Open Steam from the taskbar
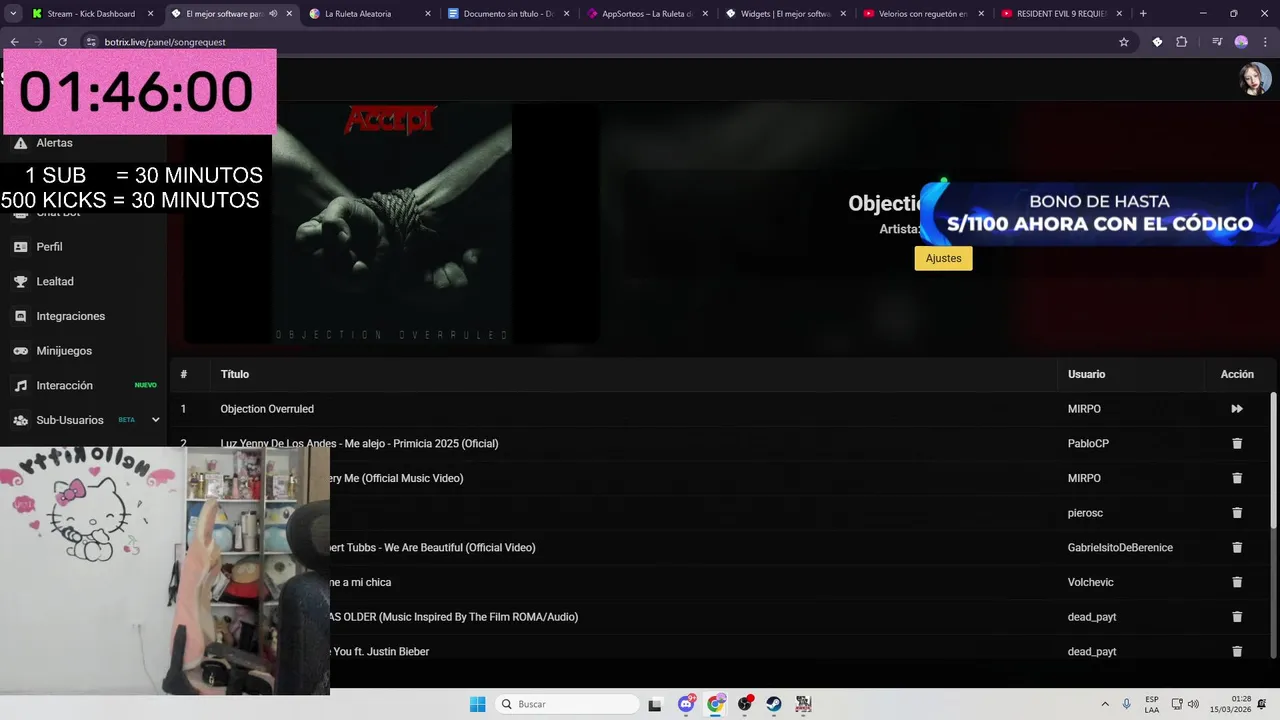Image resolution: width=1280 pixels, height=720 pixels. (x=774, y=704)
